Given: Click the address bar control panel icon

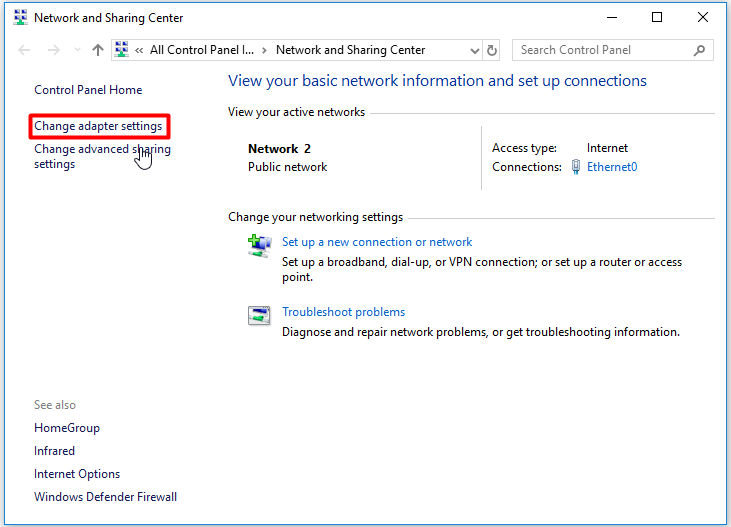Looking at the screenshot, I should [x=122, y=49].
